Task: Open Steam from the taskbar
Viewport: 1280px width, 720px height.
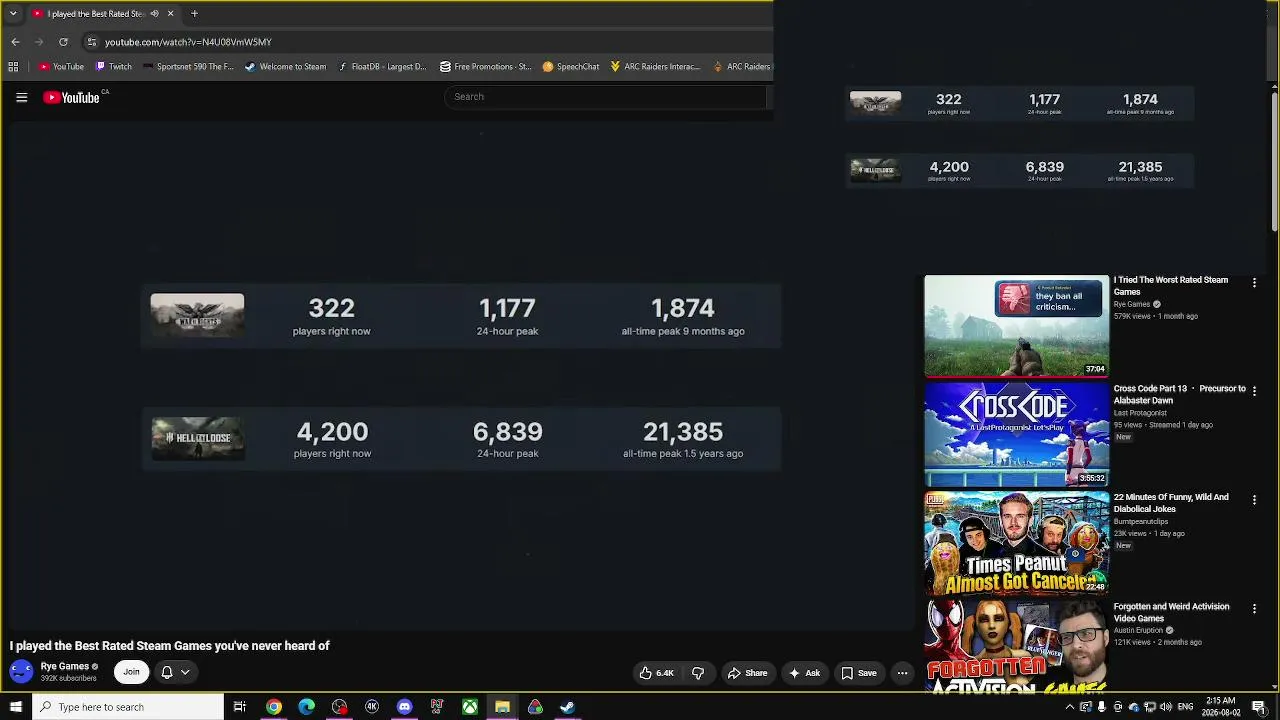Action: (567, 707)
